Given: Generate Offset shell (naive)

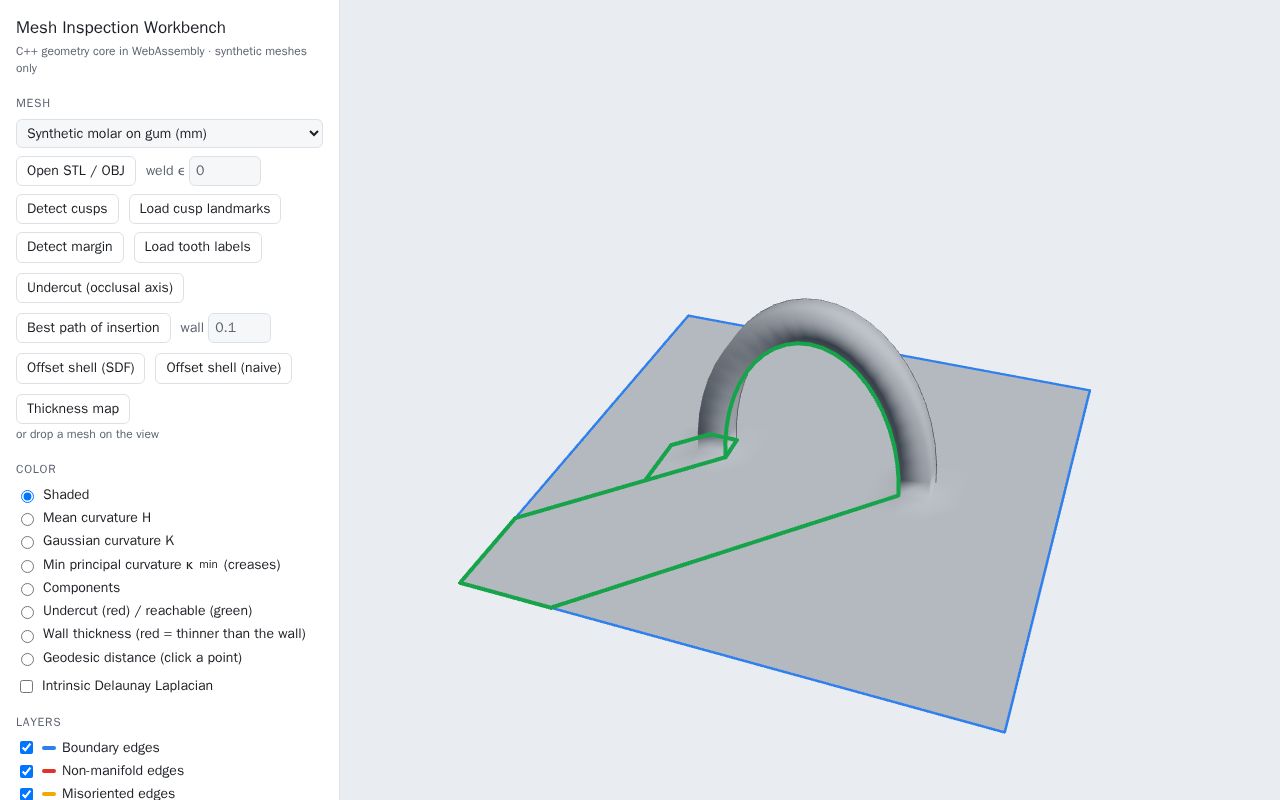Looking at the screenshot, I should pos(223,368).
